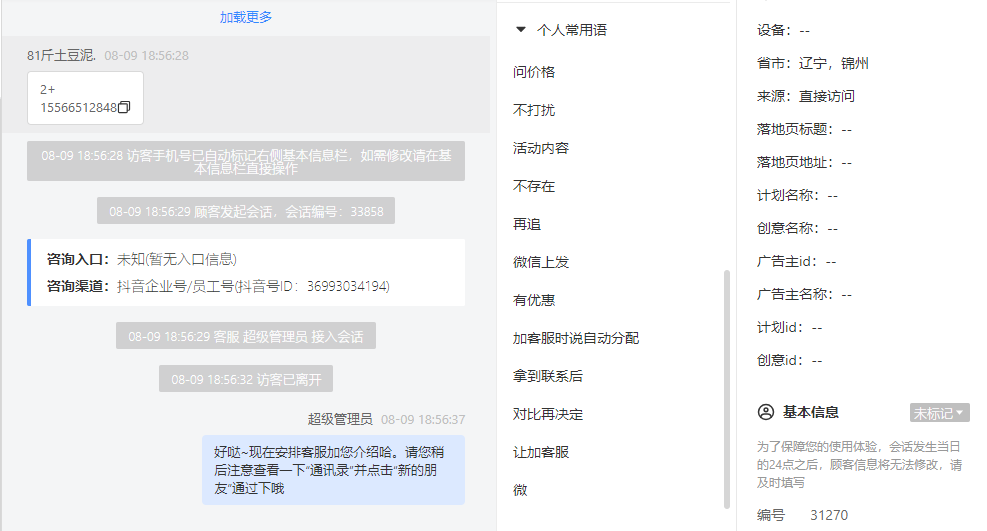Click the 落地页地址 field
The image size is (987, 531).
pyautogui.click(x=804, y=162)
